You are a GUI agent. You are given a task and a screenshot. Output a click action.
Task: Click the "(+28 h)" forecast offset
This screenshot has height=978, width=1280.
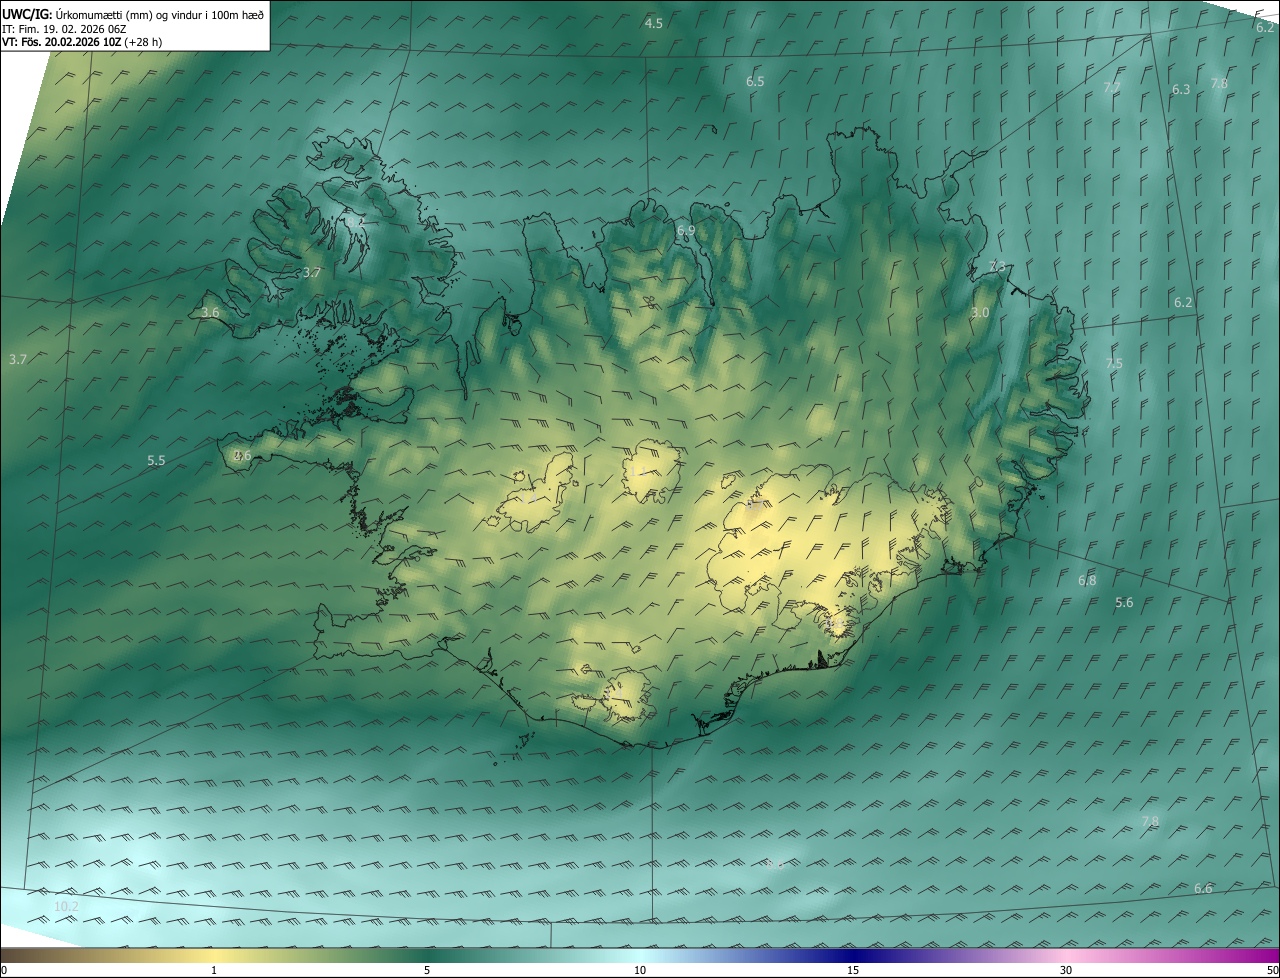tap(144, 42)
